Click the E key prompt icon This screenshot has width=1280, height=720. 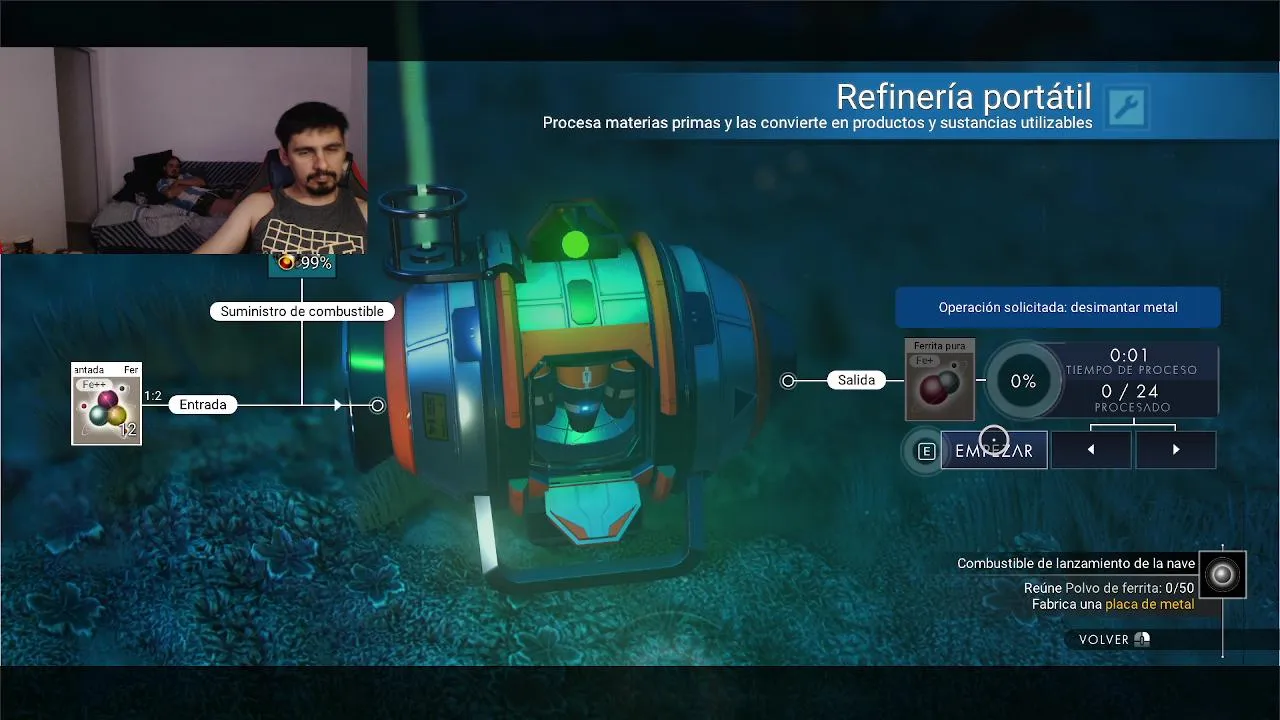[926, 451]
